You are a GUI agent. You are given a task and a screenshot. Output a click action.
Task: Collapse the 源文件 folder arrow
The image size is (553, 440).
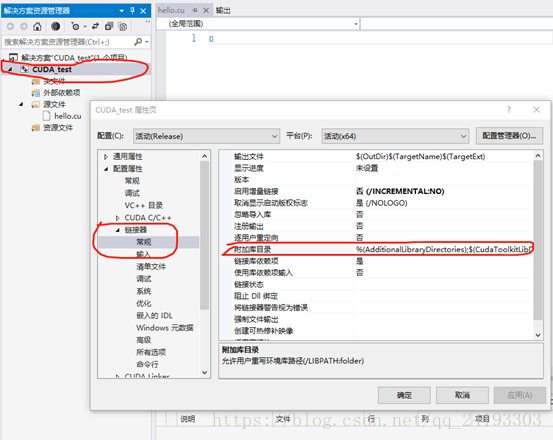[x=21, y=104]
